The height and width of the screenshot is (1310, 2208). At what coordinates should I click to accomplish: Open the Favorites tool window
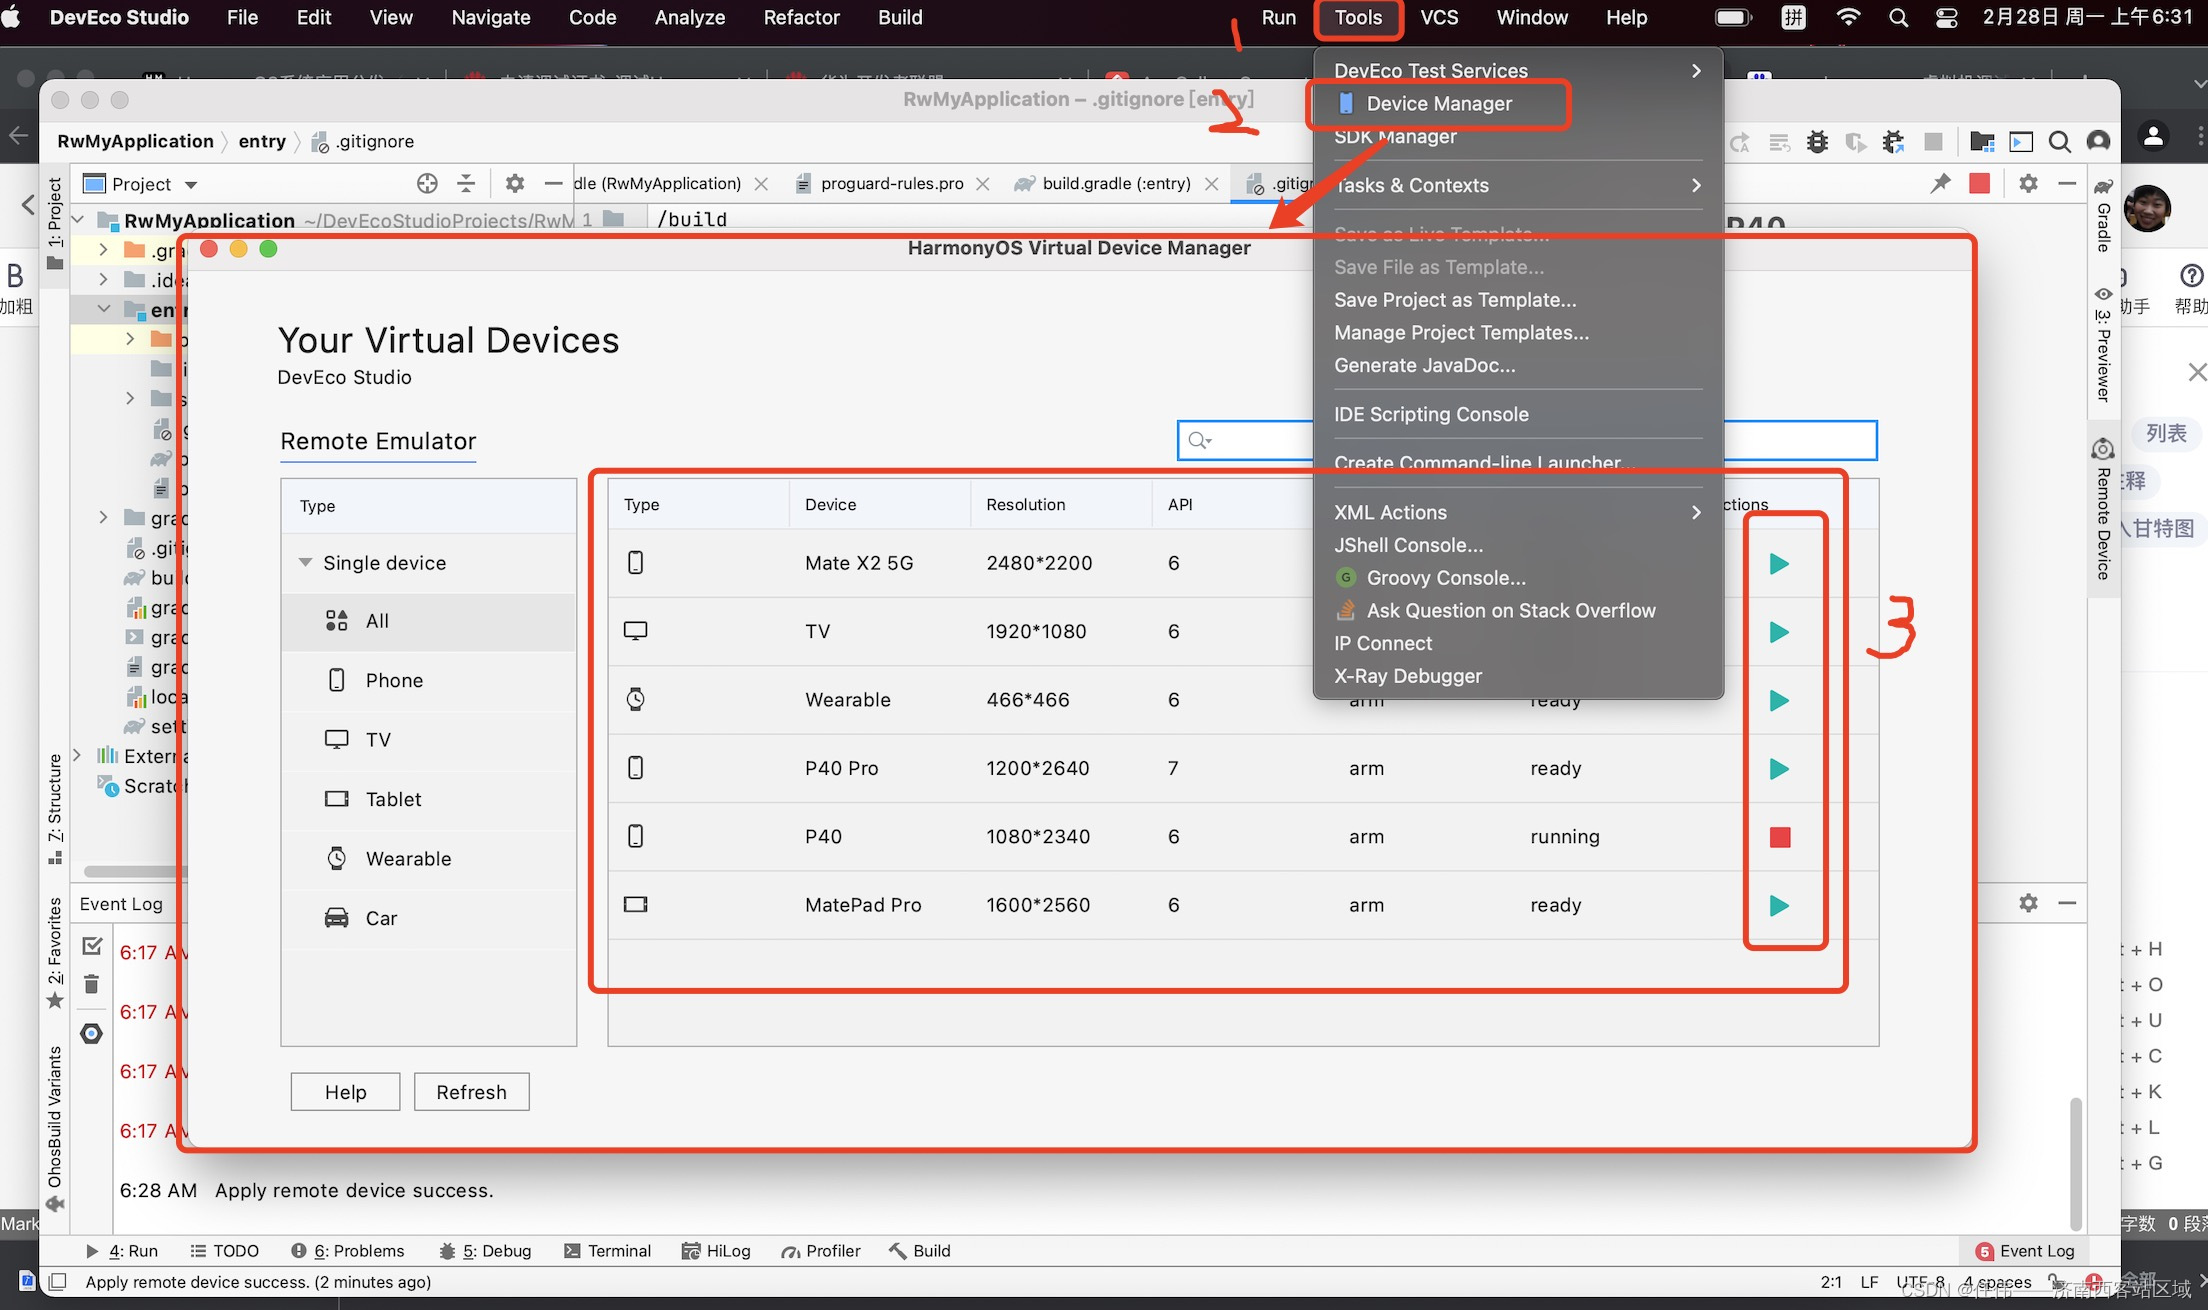click(56, 953)
